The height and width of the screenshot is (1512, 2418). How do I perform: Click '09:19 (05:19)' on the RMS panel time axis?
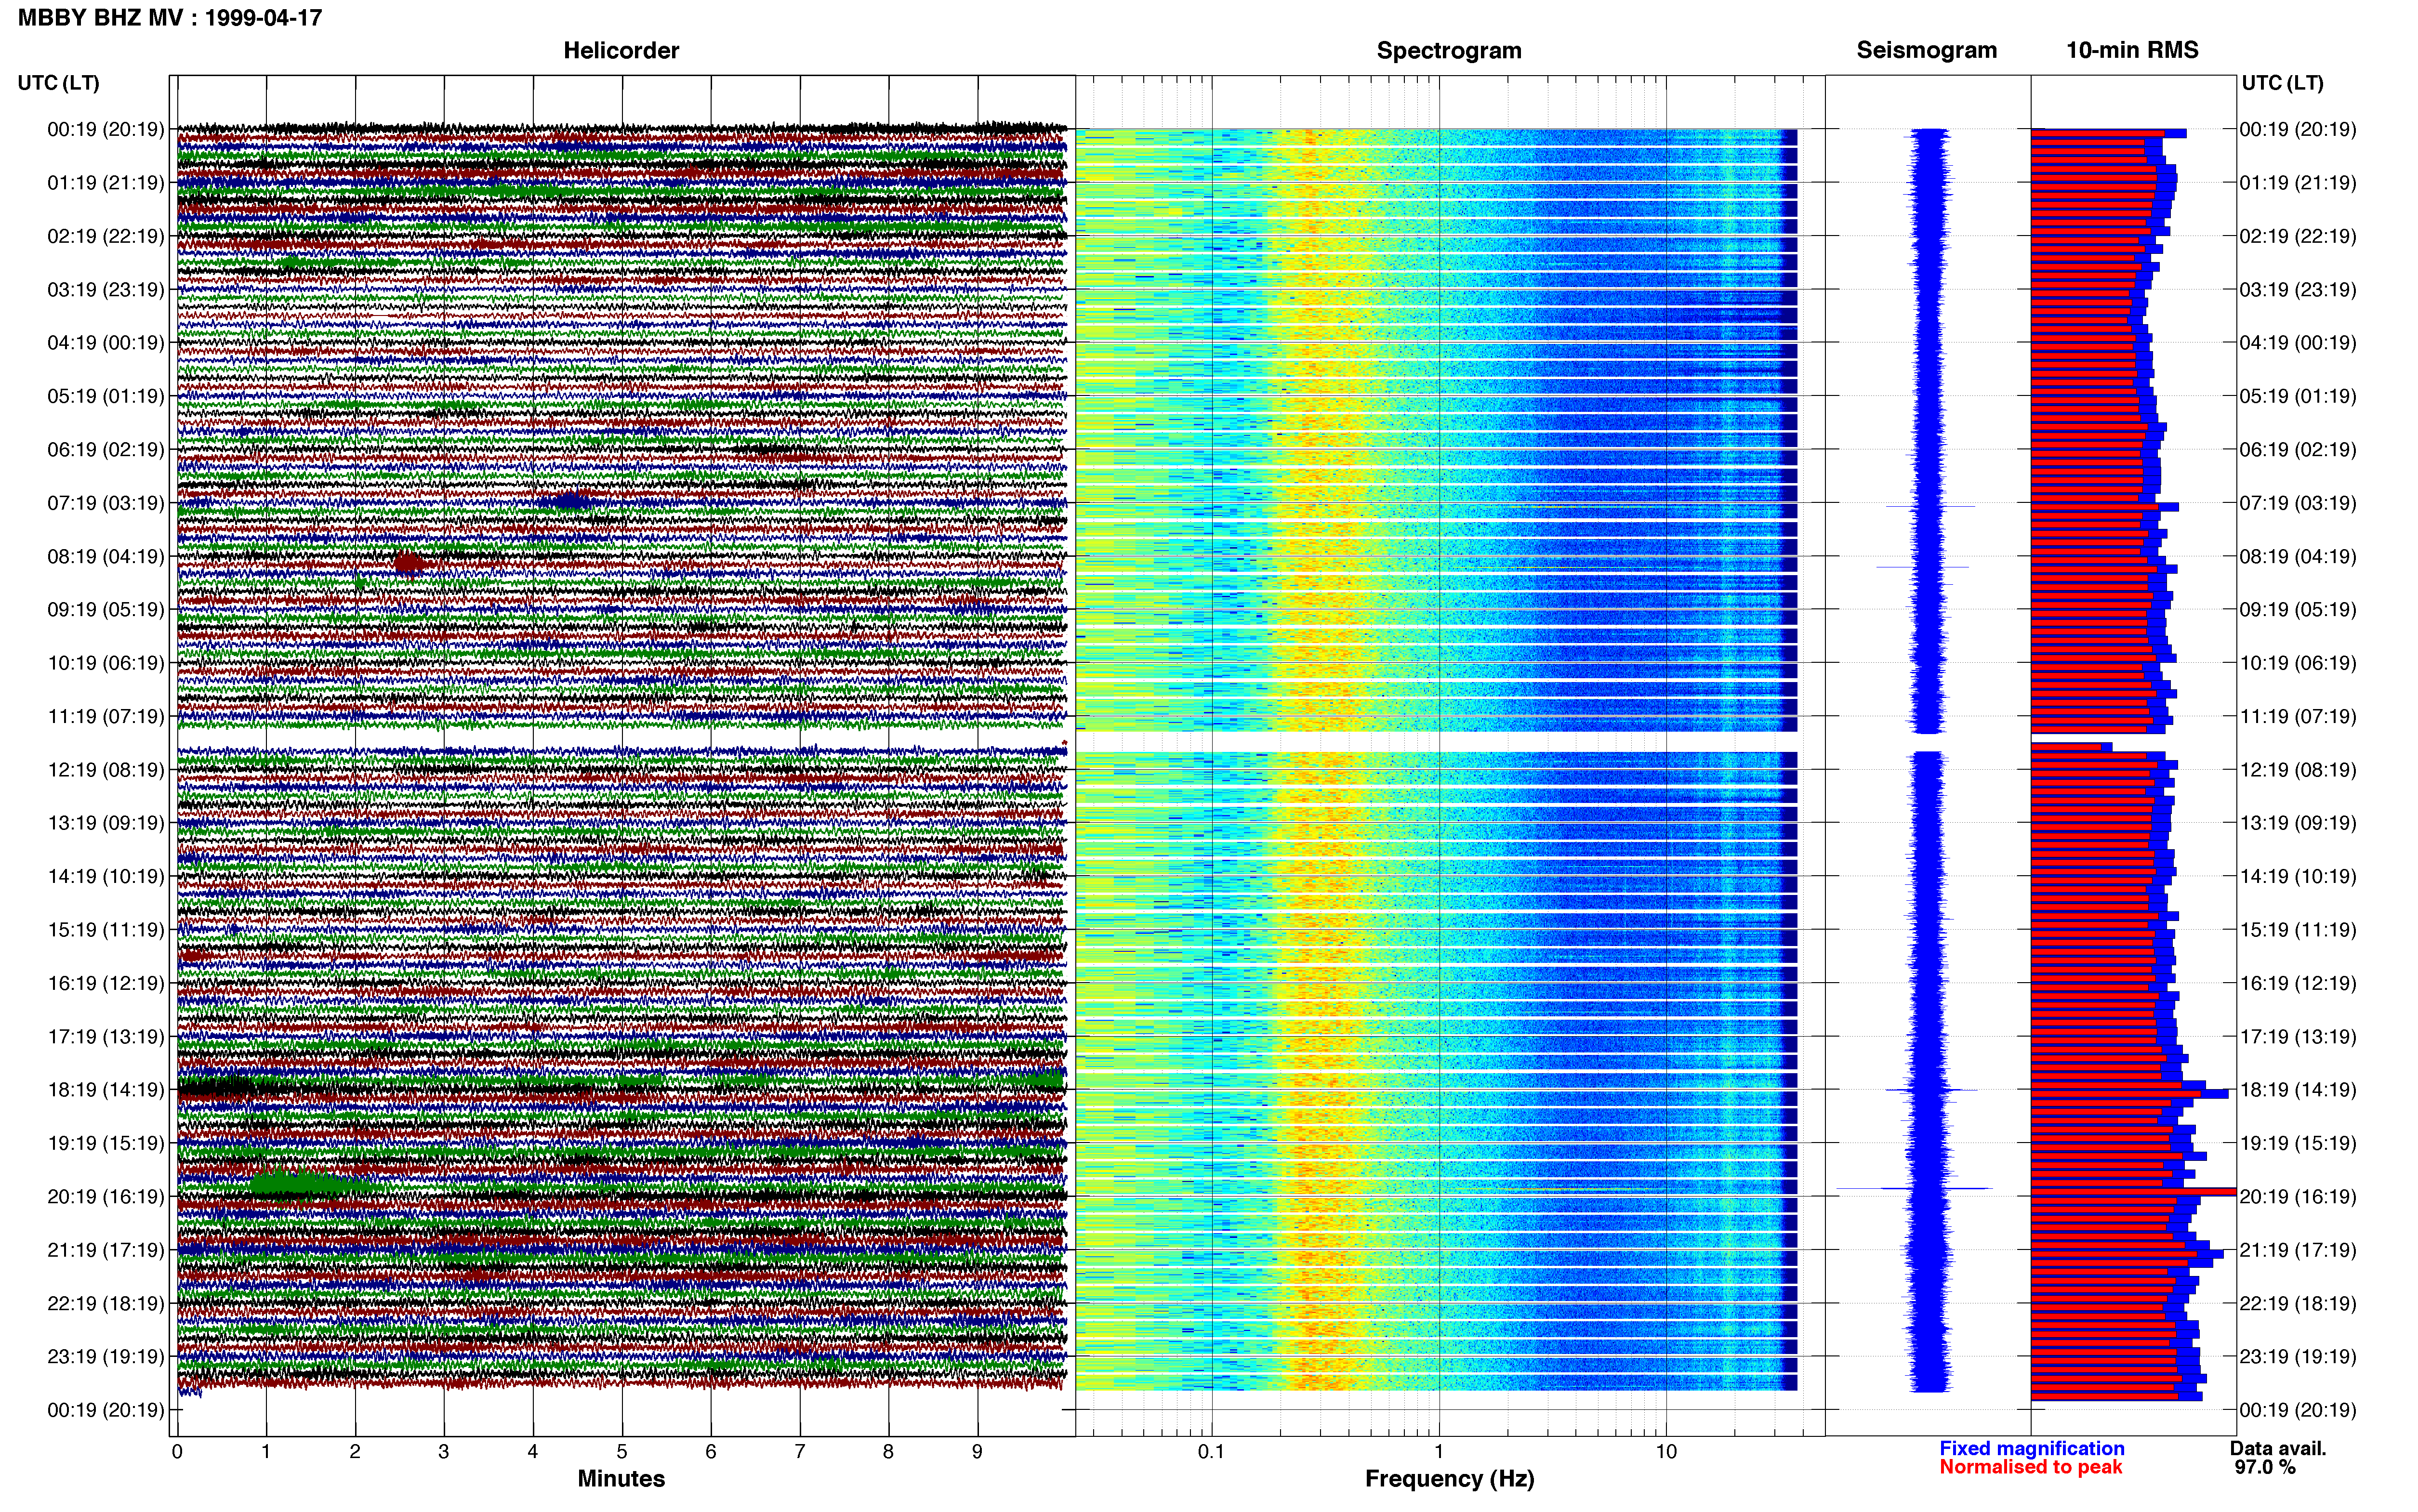tap(2297, 610)
